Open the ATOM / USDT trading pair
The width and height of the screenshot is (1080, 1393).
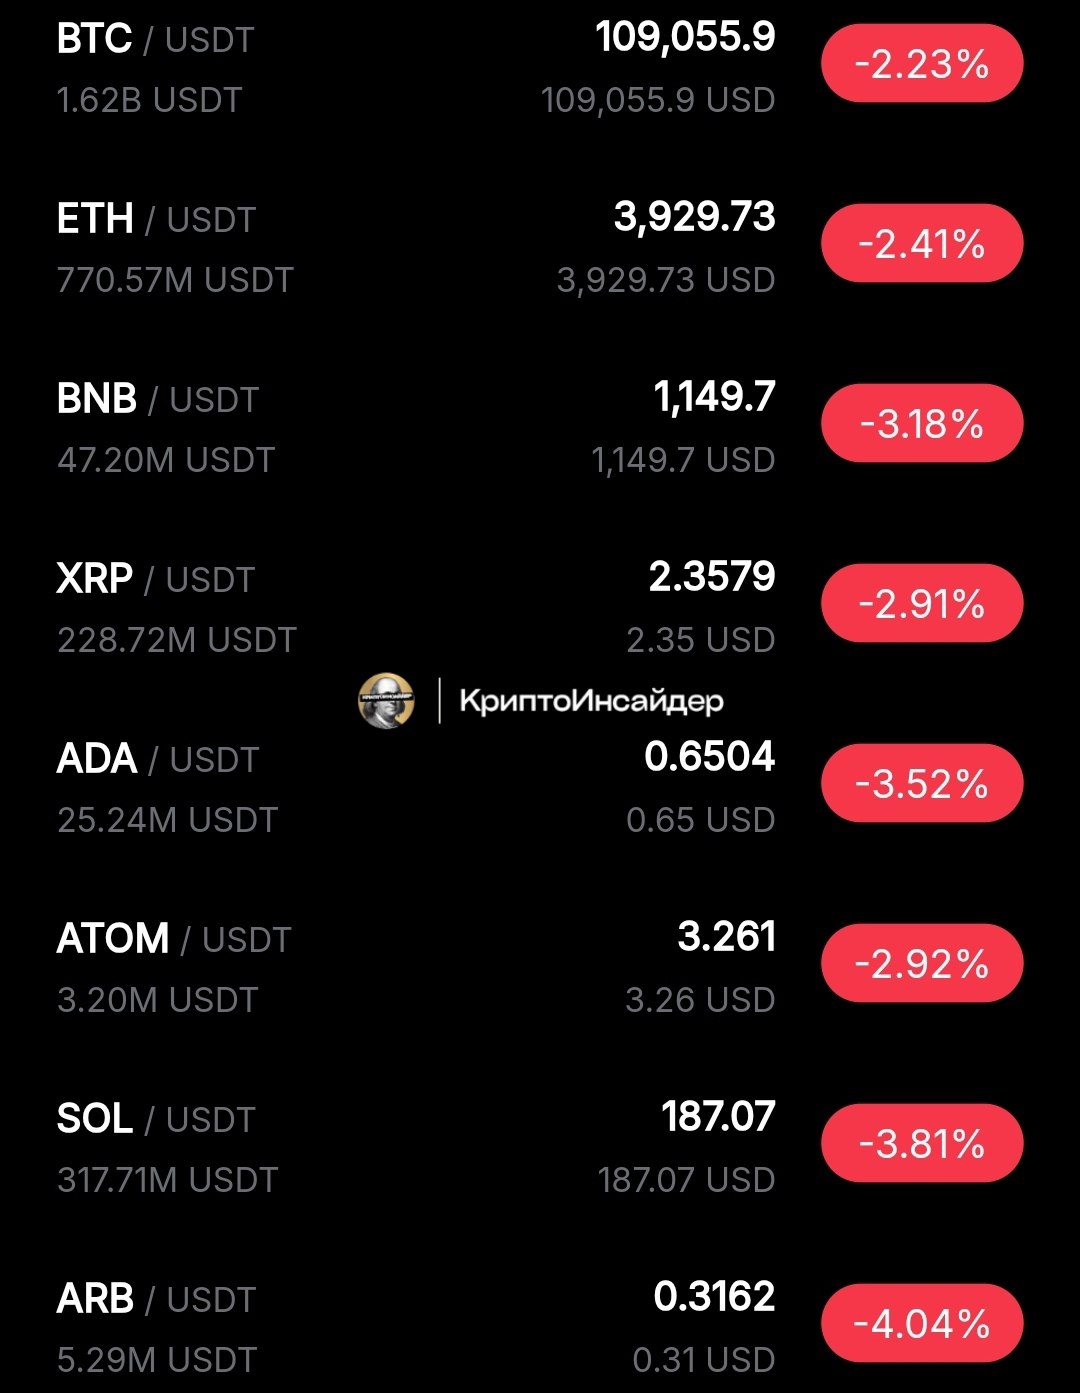point(174,940)
